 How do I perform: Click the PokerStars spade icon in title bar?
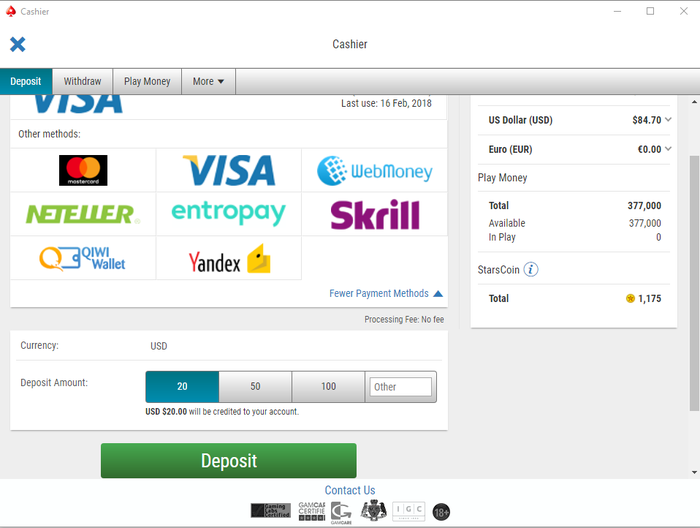pyautogui.click(x=11, y=11)
